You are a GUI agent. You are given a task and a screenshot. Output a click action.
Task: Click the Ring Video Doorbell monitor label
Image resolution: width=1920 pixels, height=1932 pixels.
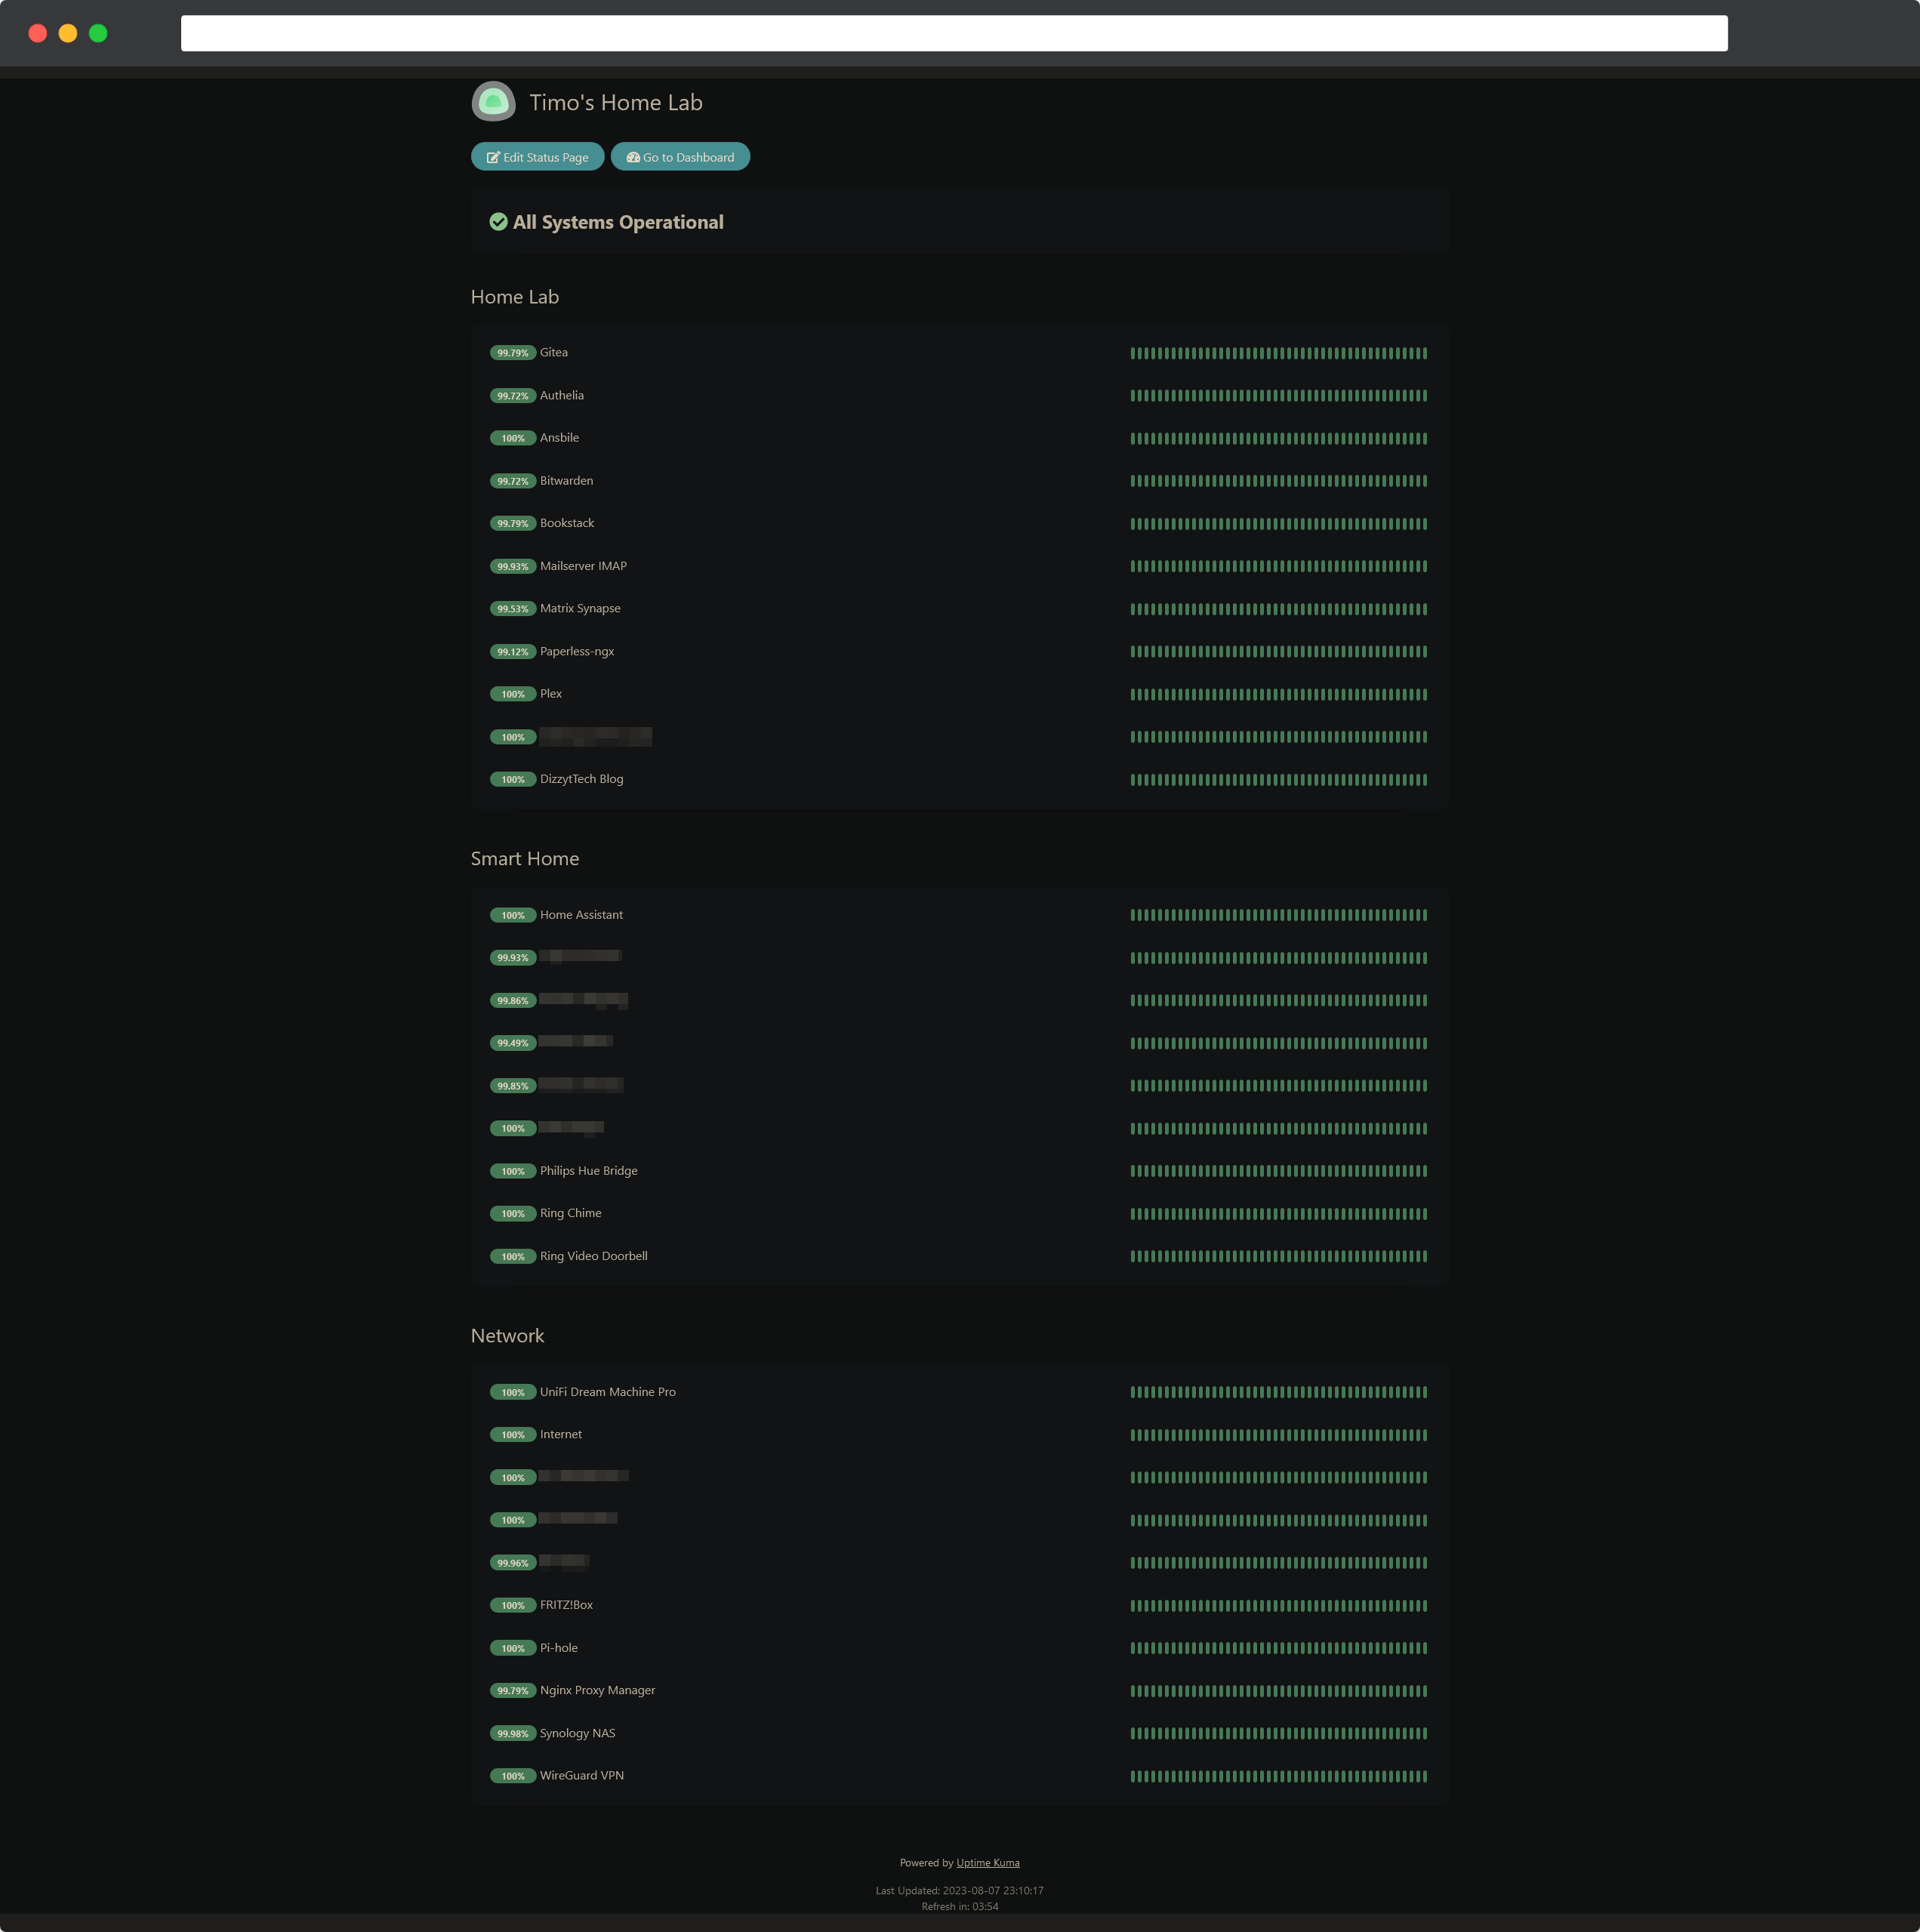(593, 1256)
